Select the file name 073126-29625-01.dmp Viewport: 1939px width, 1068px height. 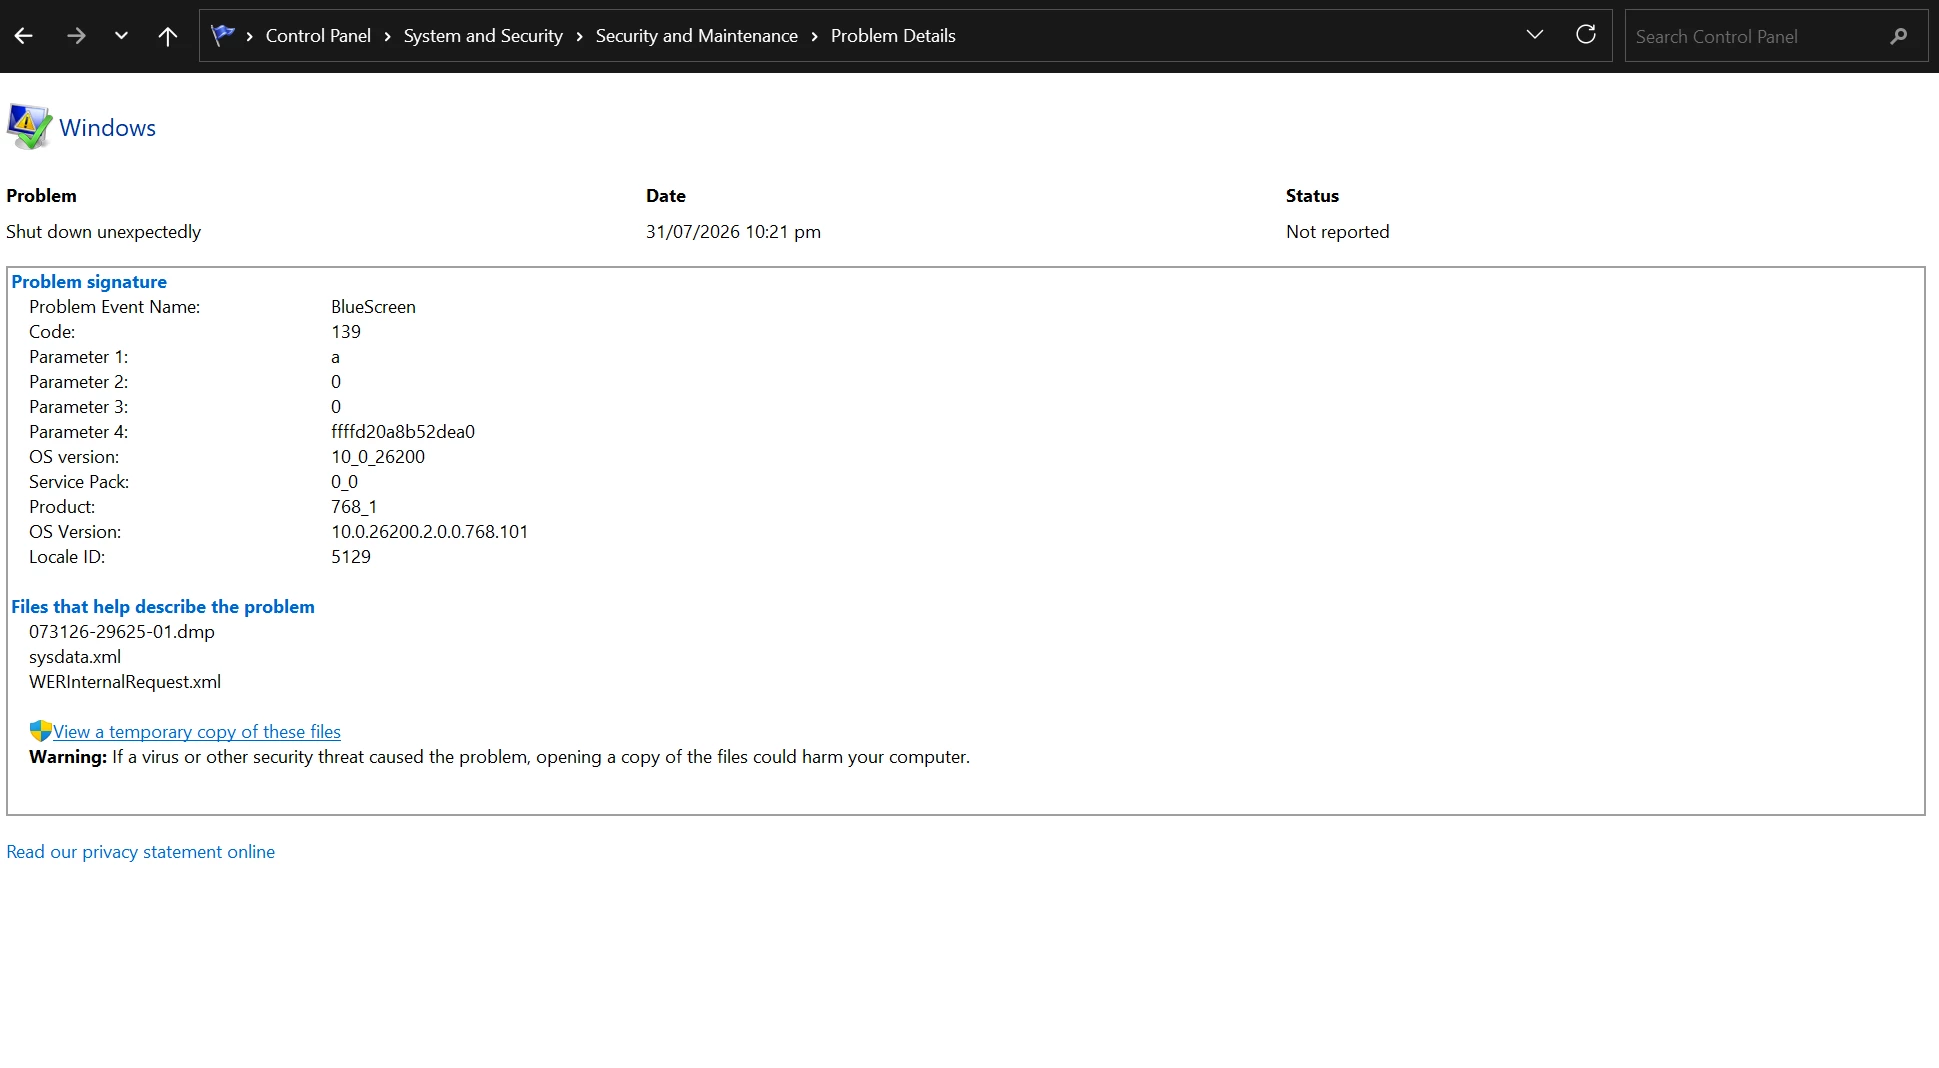pos(122,632)
